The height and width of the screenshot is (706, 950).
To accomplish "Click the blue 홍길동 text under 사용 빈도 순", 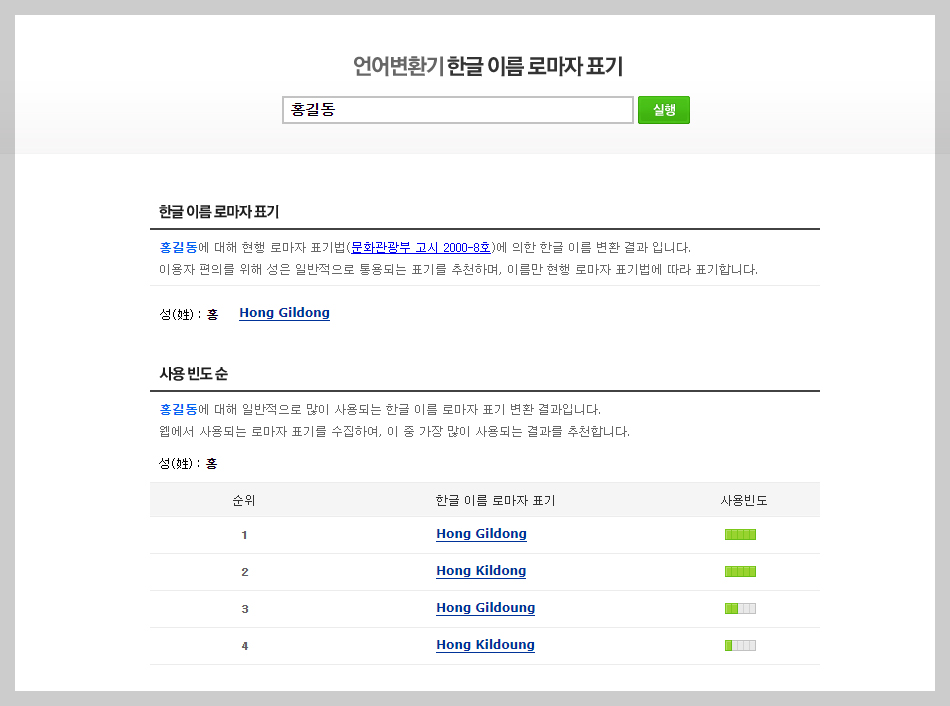I will [x=178, y=409].
